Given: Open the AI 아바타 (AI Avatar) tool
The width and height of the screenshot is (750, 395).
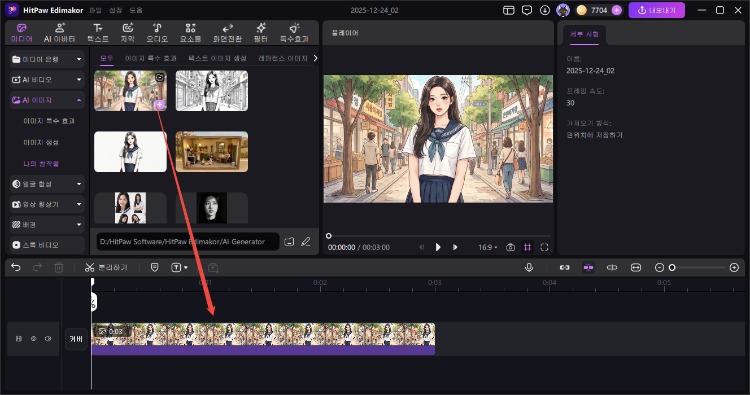Looking at the screenshot, I should click(x=60, y=33).
